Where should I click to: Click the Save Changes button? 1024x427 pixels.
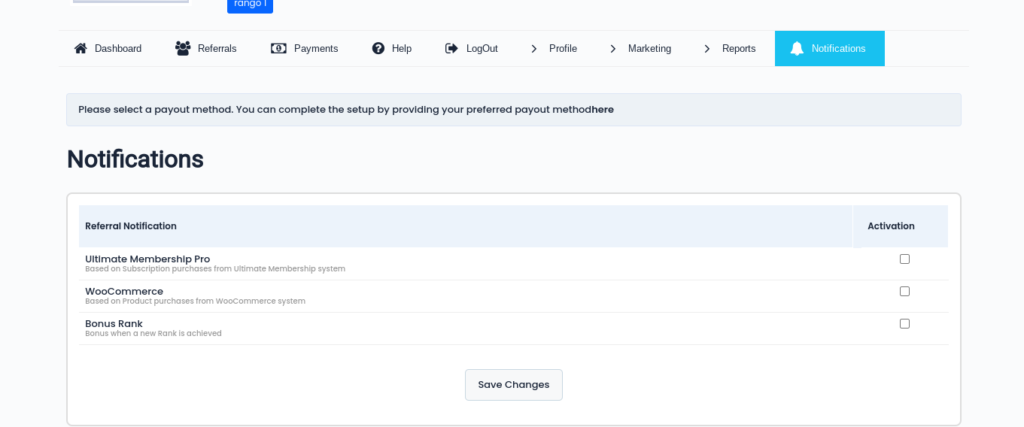[514, 385]
